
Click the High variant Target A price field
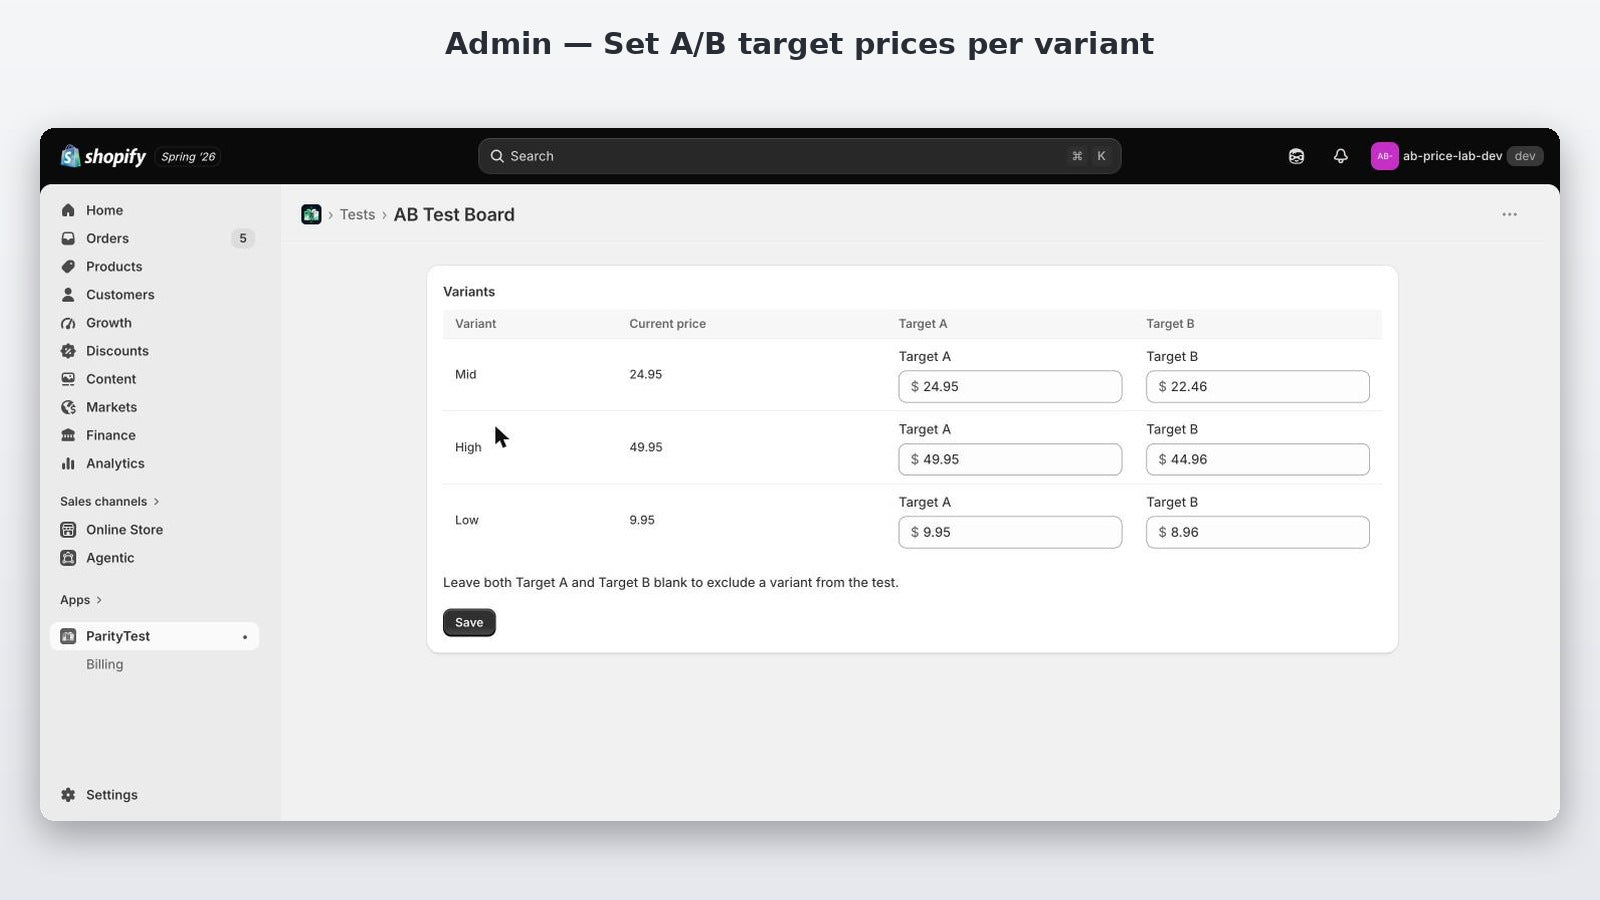pyautogui.click(x=1010, y=459)
